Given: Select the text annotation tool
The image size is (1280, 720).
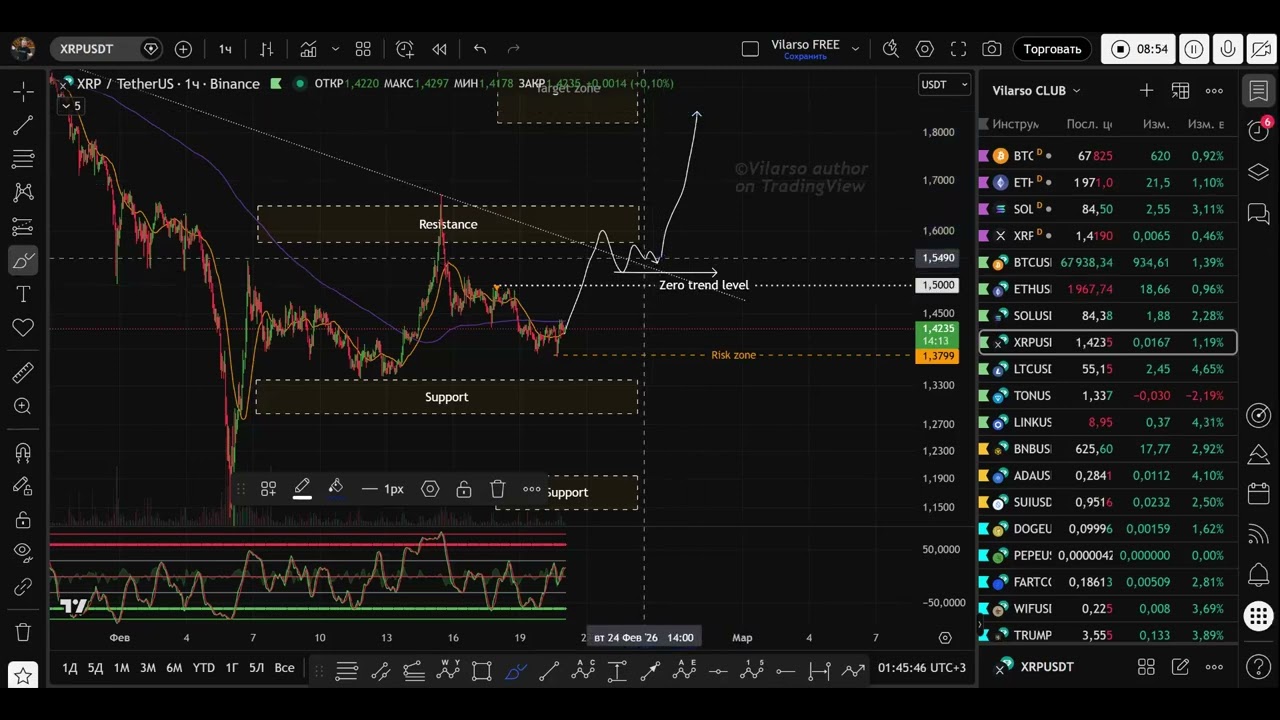Looking at the screenshot, I should [23, 294].
